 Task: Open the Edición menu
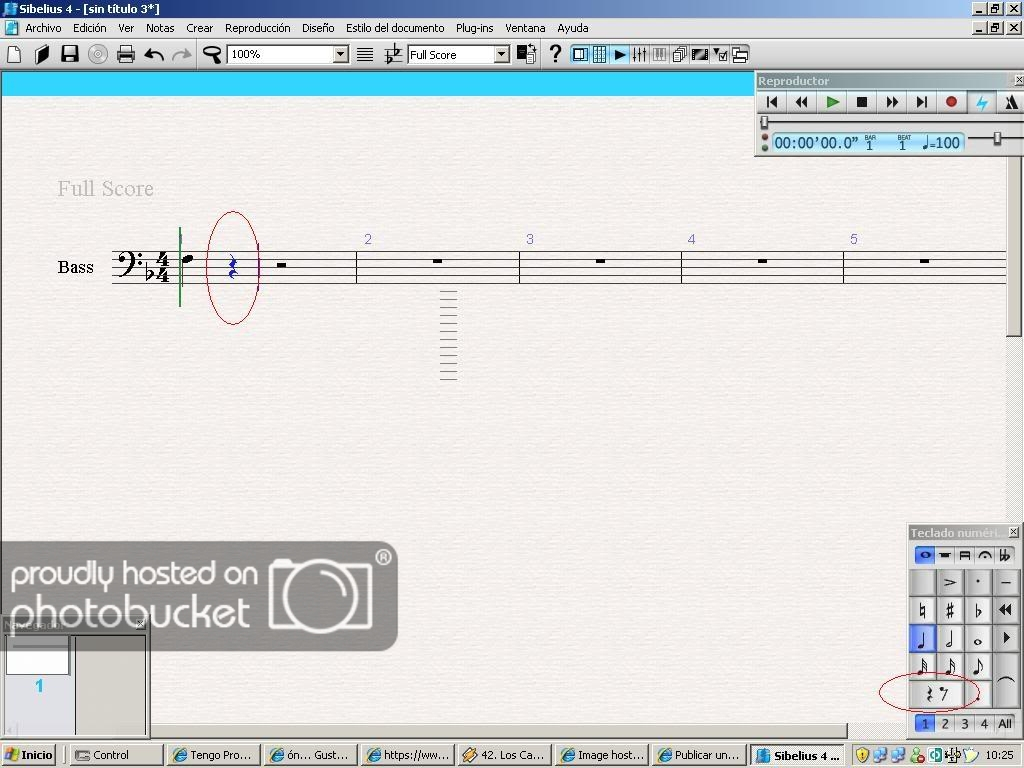[89, 28]
